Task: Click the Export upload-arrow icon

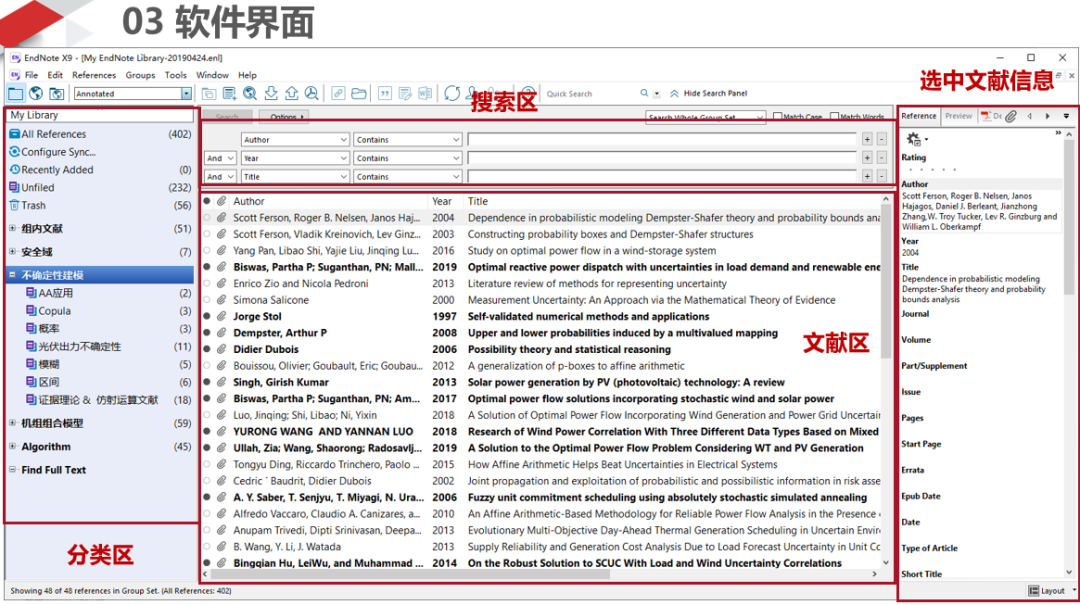Action: (291, 94)
